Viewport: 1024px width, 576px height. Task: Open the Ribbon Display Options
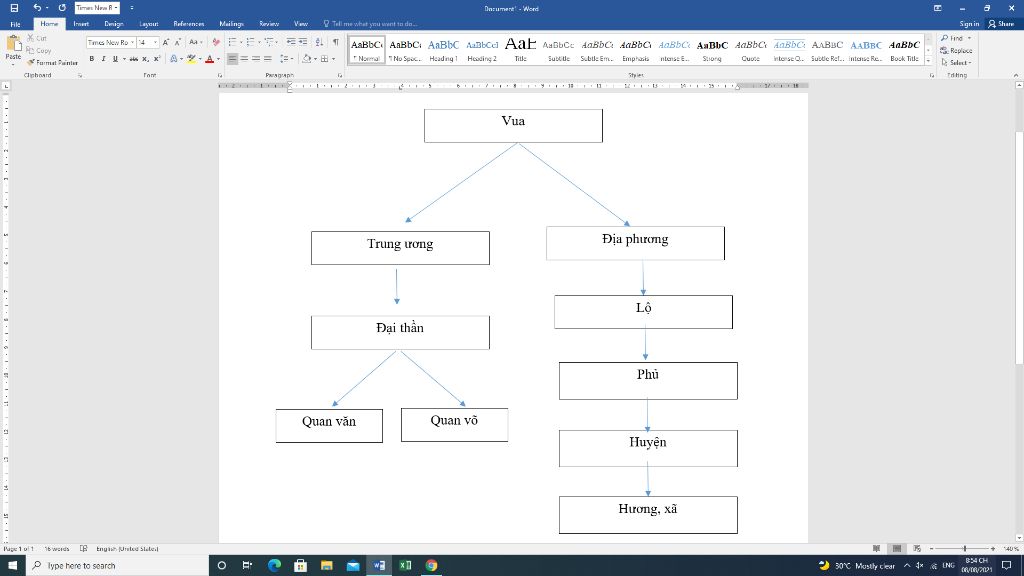(x=938, y=8)
